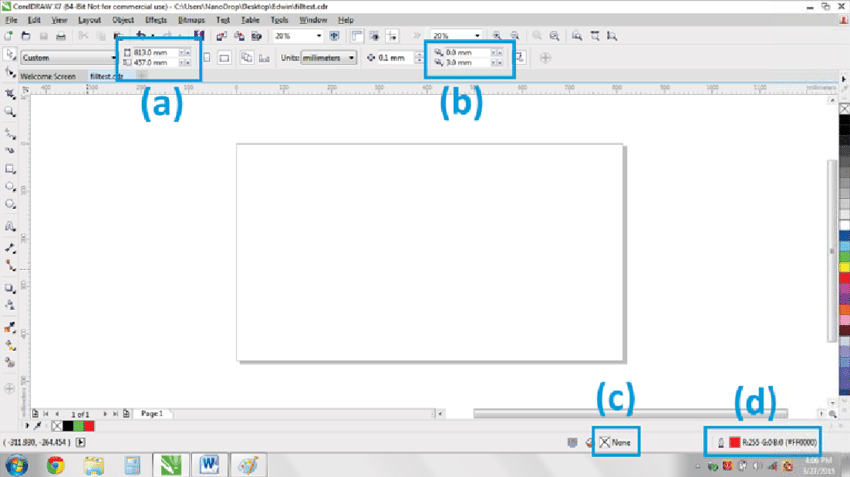The height and width of the screenshot is (477, 850).
Task: Select the Ellipse tool in the toolbox
Action: tap(9, 187)
